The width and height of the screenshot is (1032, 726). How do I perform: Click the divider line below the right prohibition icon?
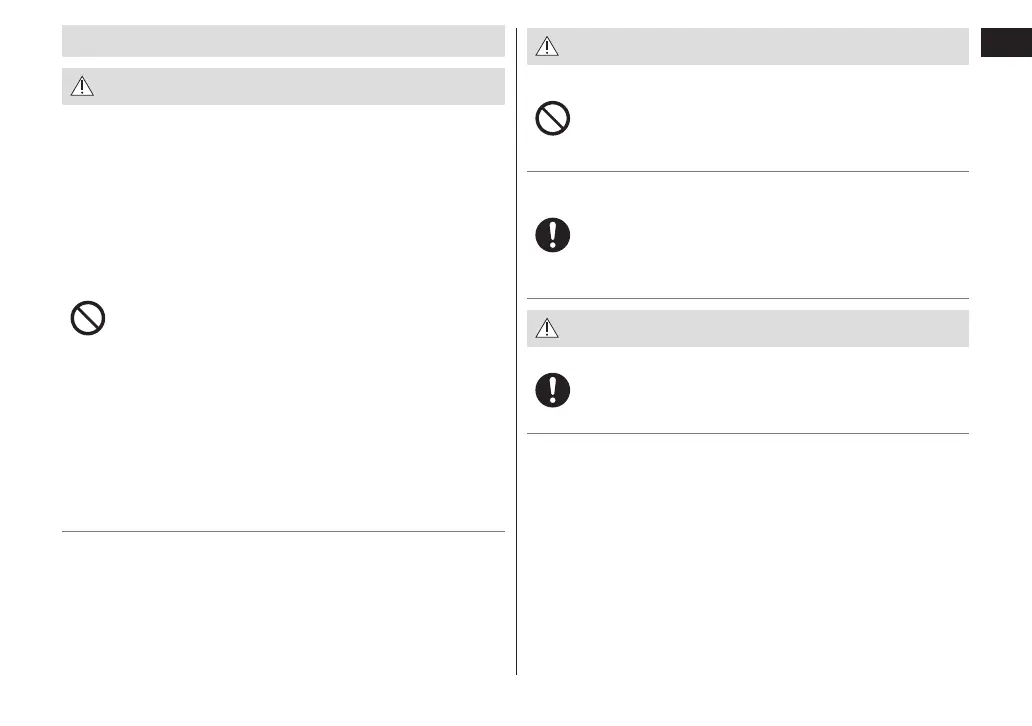(748, 171)
